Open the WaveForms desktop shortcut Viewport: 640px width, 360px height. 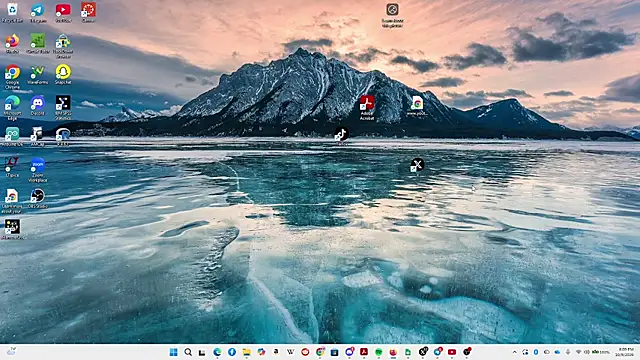(x=38, y=74)
